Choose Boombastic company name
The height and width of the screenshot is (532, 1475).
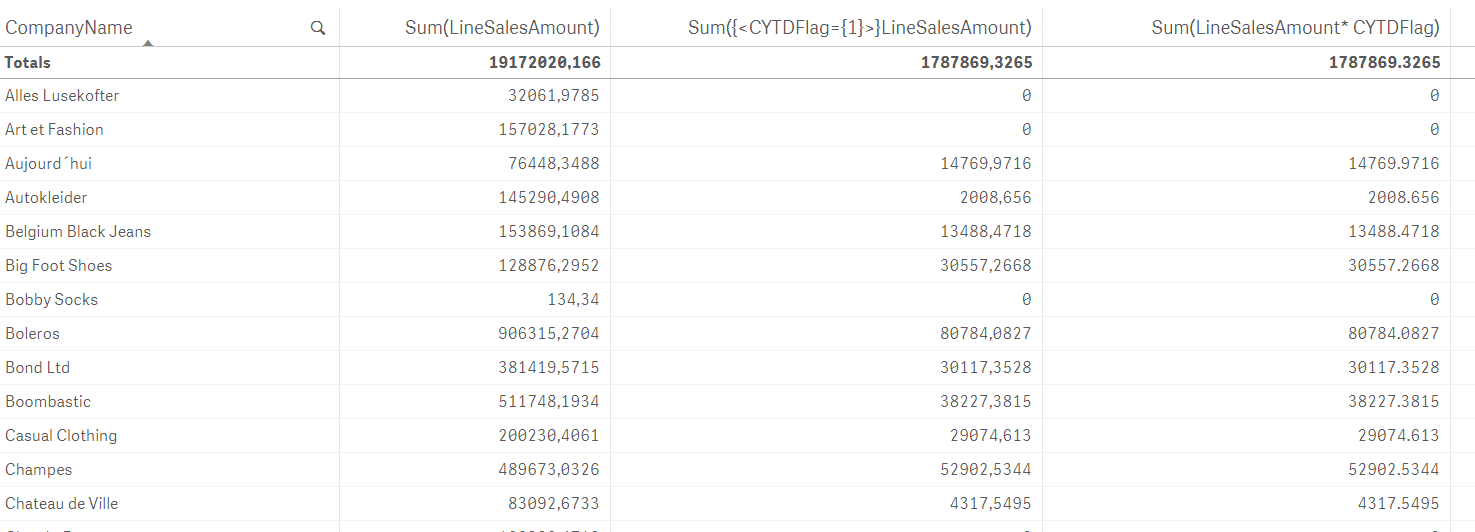point(48,402)
